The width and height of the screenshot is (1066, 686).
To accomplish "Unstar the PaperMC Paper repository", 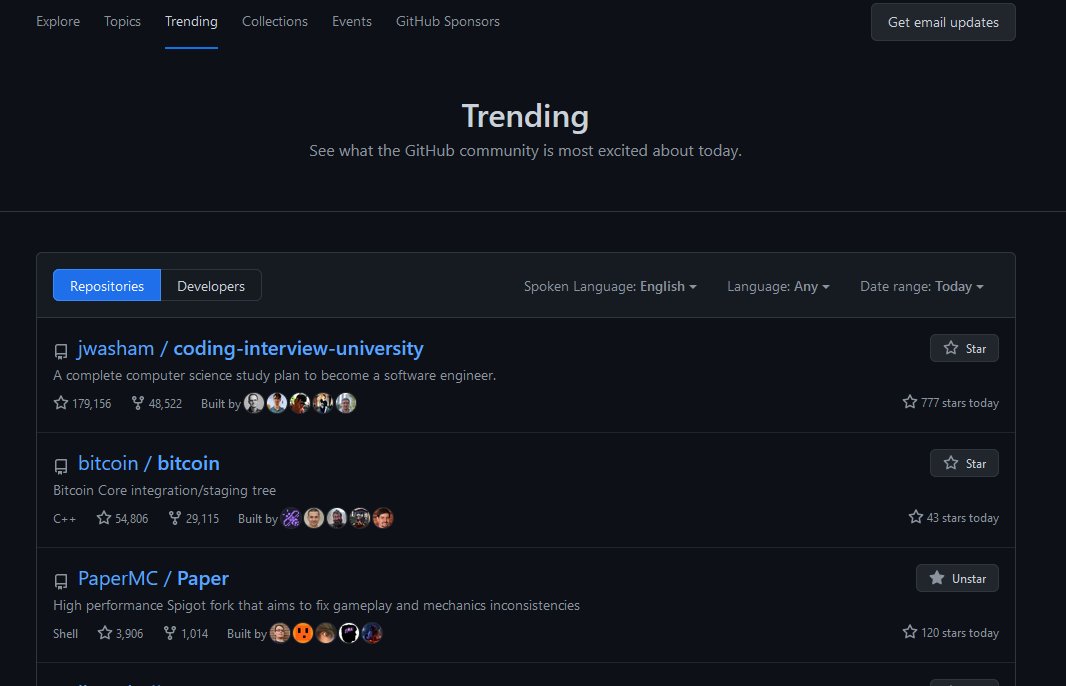I will pyautogui.click(x=957, y=578).
